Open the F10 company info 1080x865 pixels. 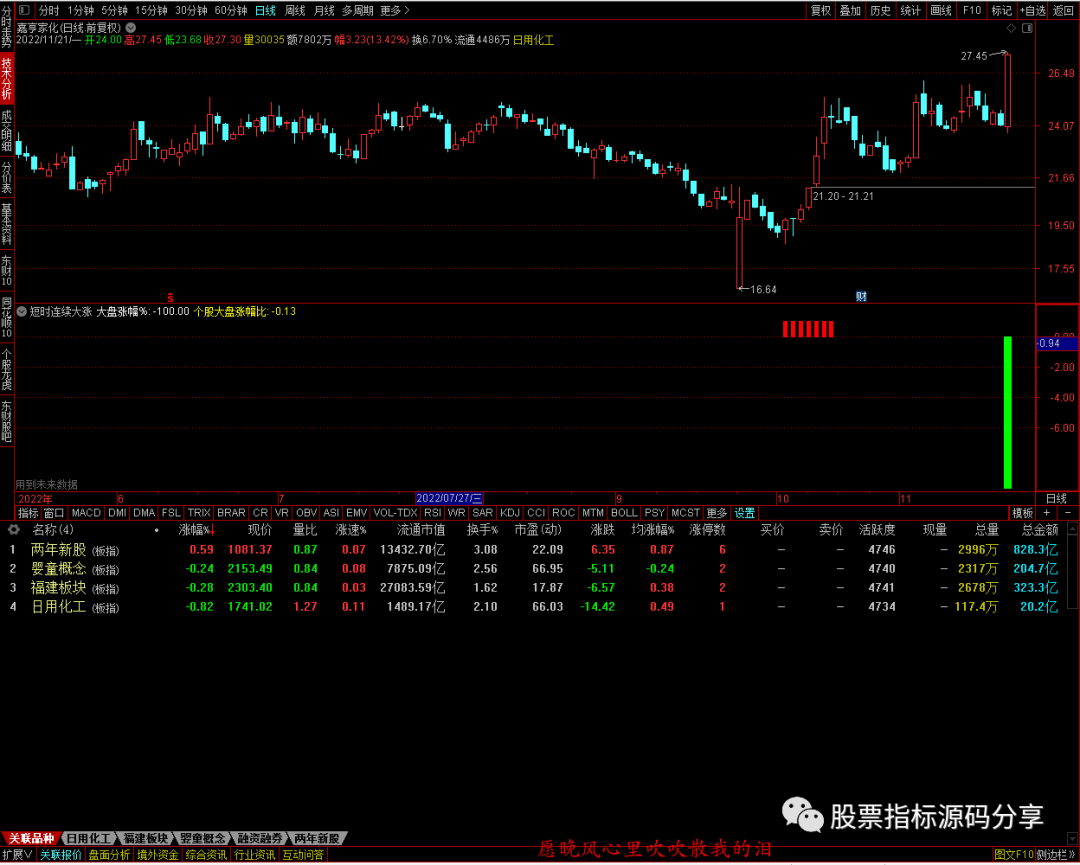point(972,10)
